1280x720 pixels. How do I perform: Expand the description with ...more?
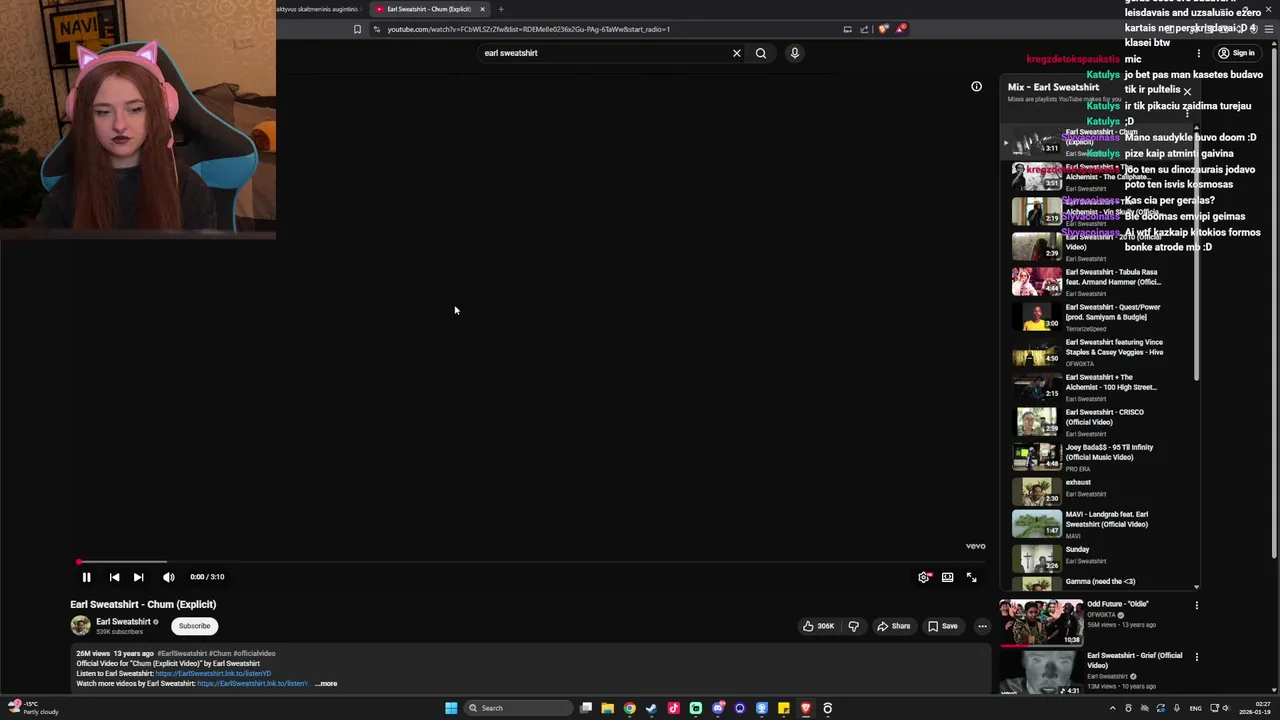click(326, 684)
